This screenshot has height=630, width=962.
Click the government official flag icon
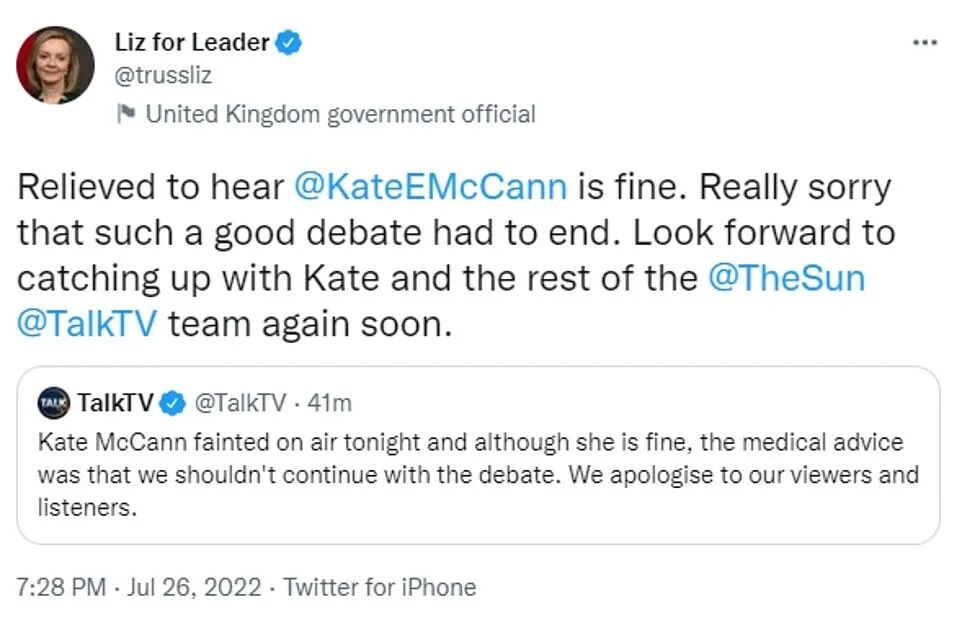pyautogui.click(x=126, y=114)
